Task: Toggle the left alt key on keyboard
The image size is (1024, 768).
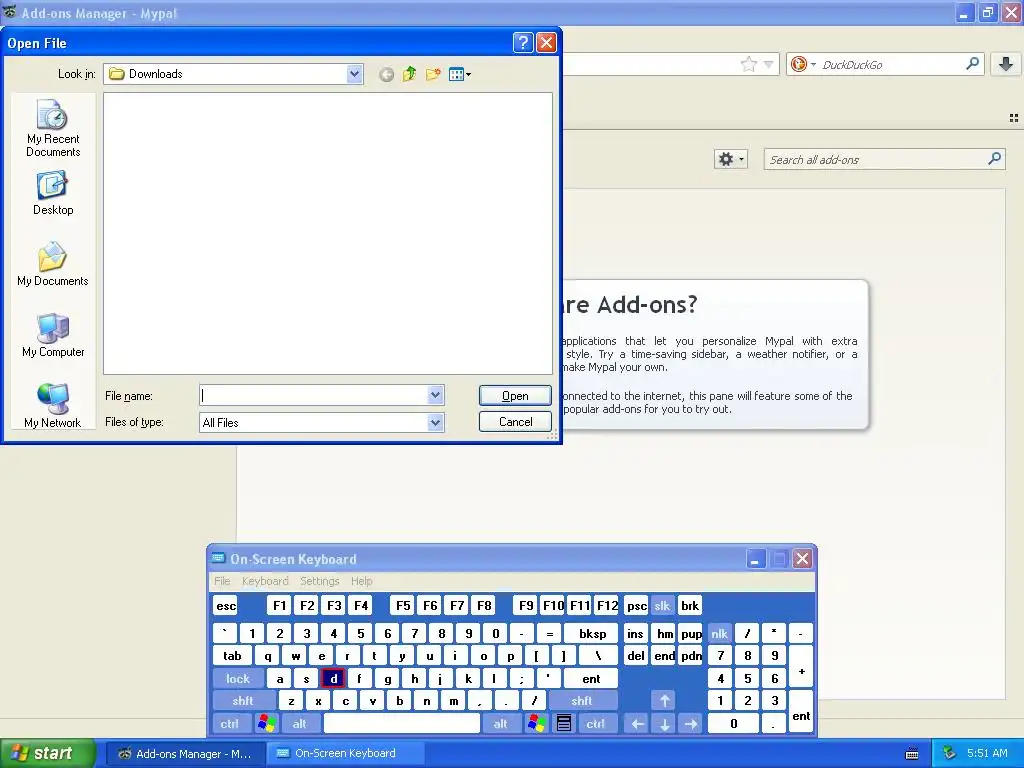Action: click(299, 723)
